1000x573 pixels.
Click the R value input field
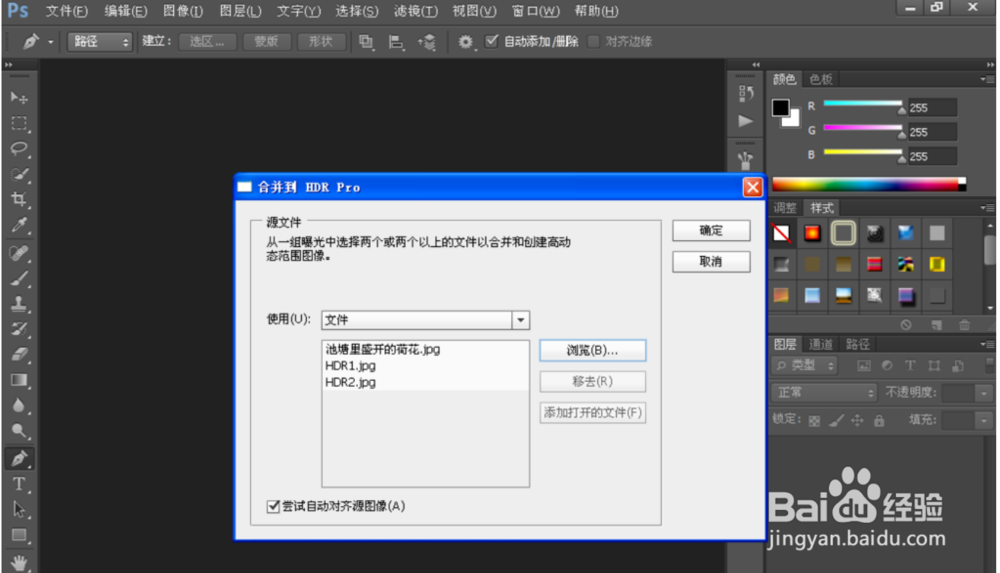click(932, 108)
